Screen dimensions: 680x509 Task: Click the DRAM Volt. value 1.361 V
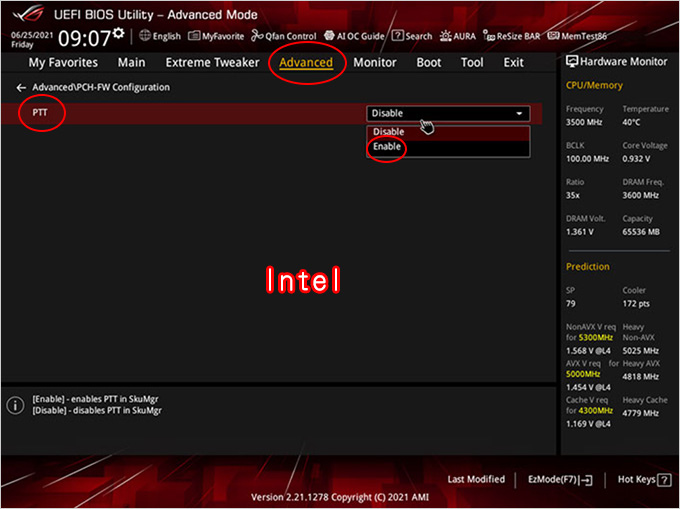pyautogui.click(x=579, y=232)
